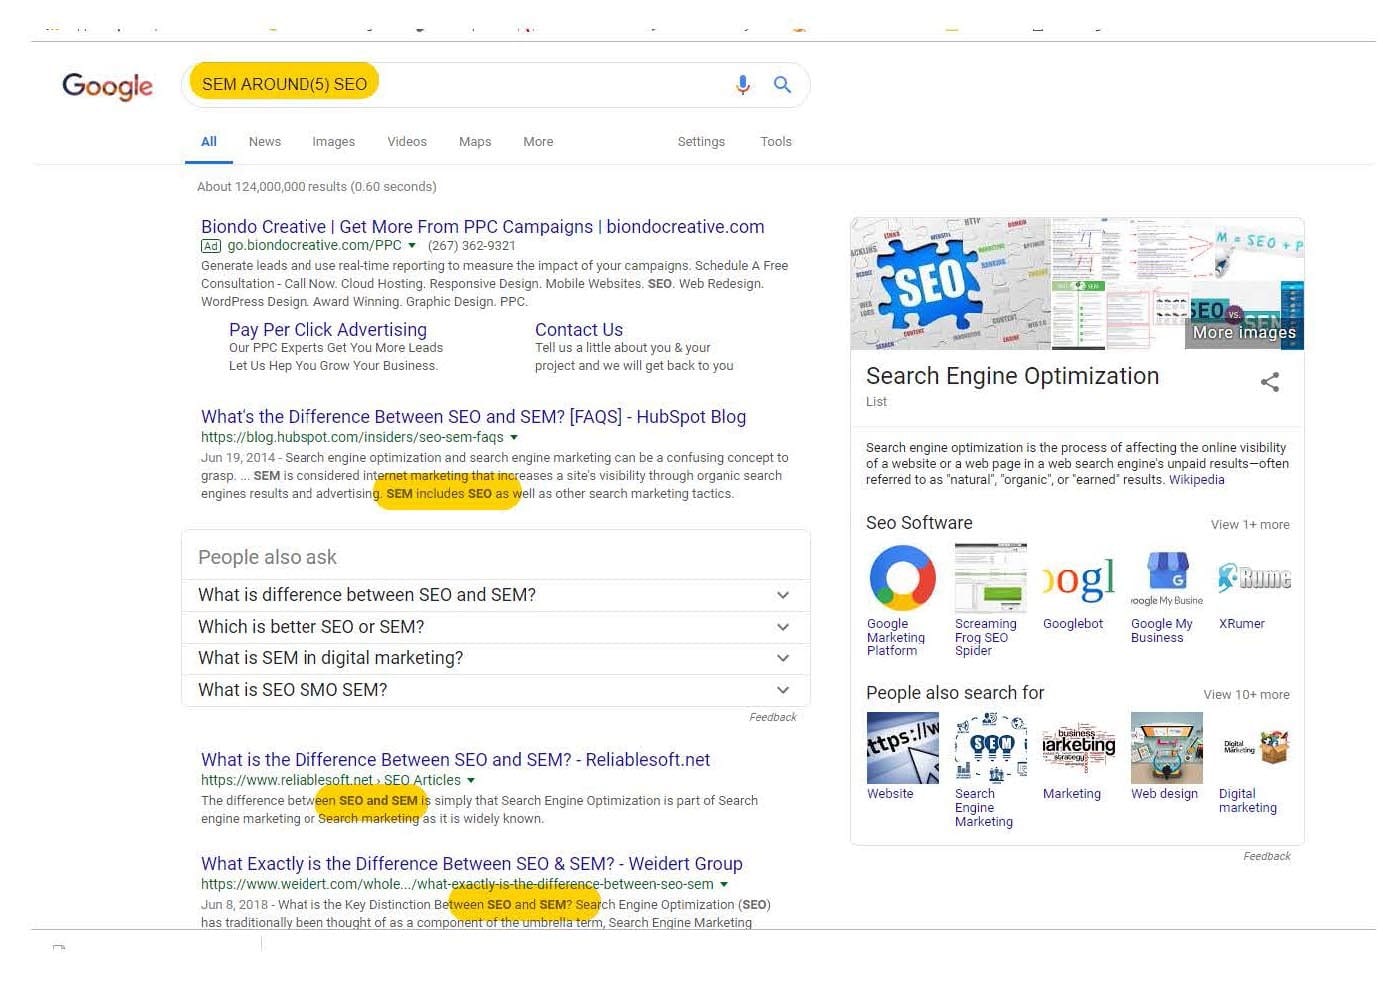
Task: Click the 'Search Engine Optimization' panel title
Action: point(1012,376)
